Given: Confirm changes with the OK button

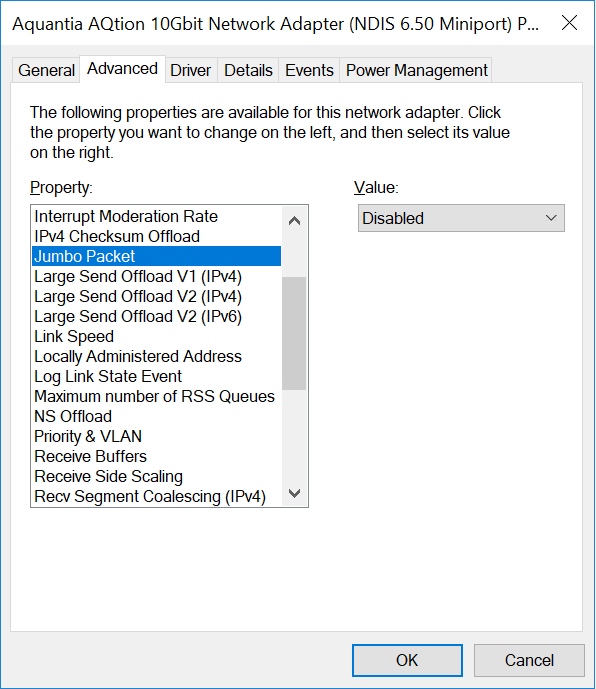Looking at the screenshot, I should [407, 660].
